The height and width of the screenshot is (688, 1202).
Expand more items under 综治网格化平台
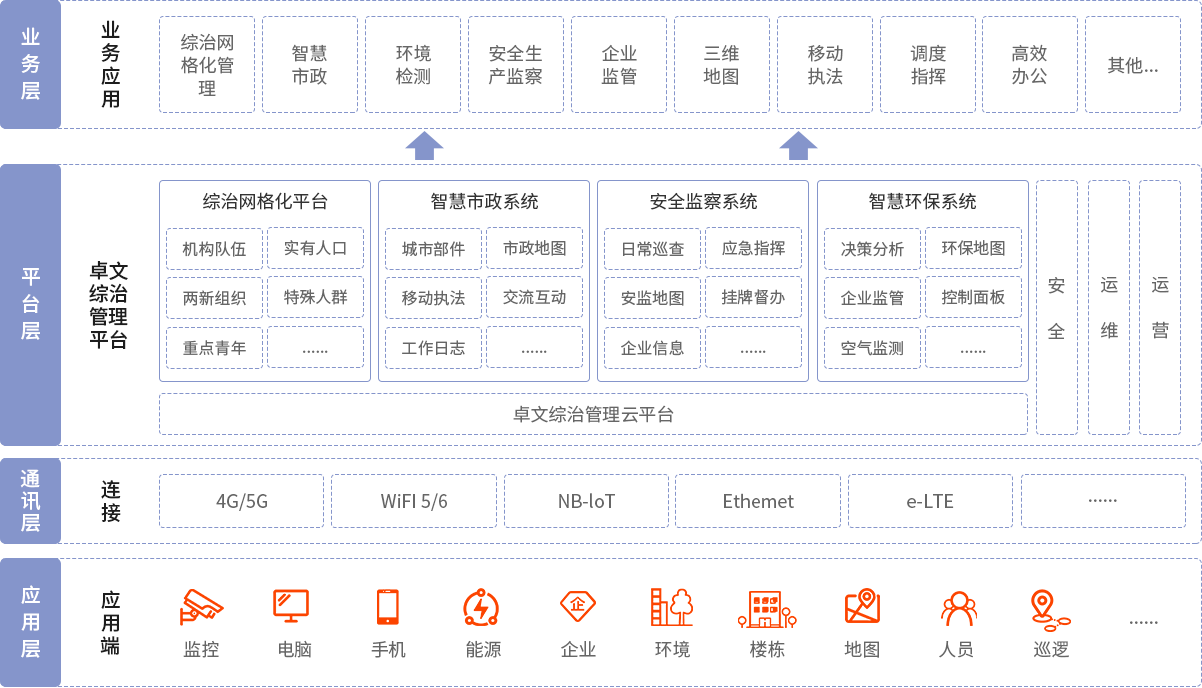(316, 346)
